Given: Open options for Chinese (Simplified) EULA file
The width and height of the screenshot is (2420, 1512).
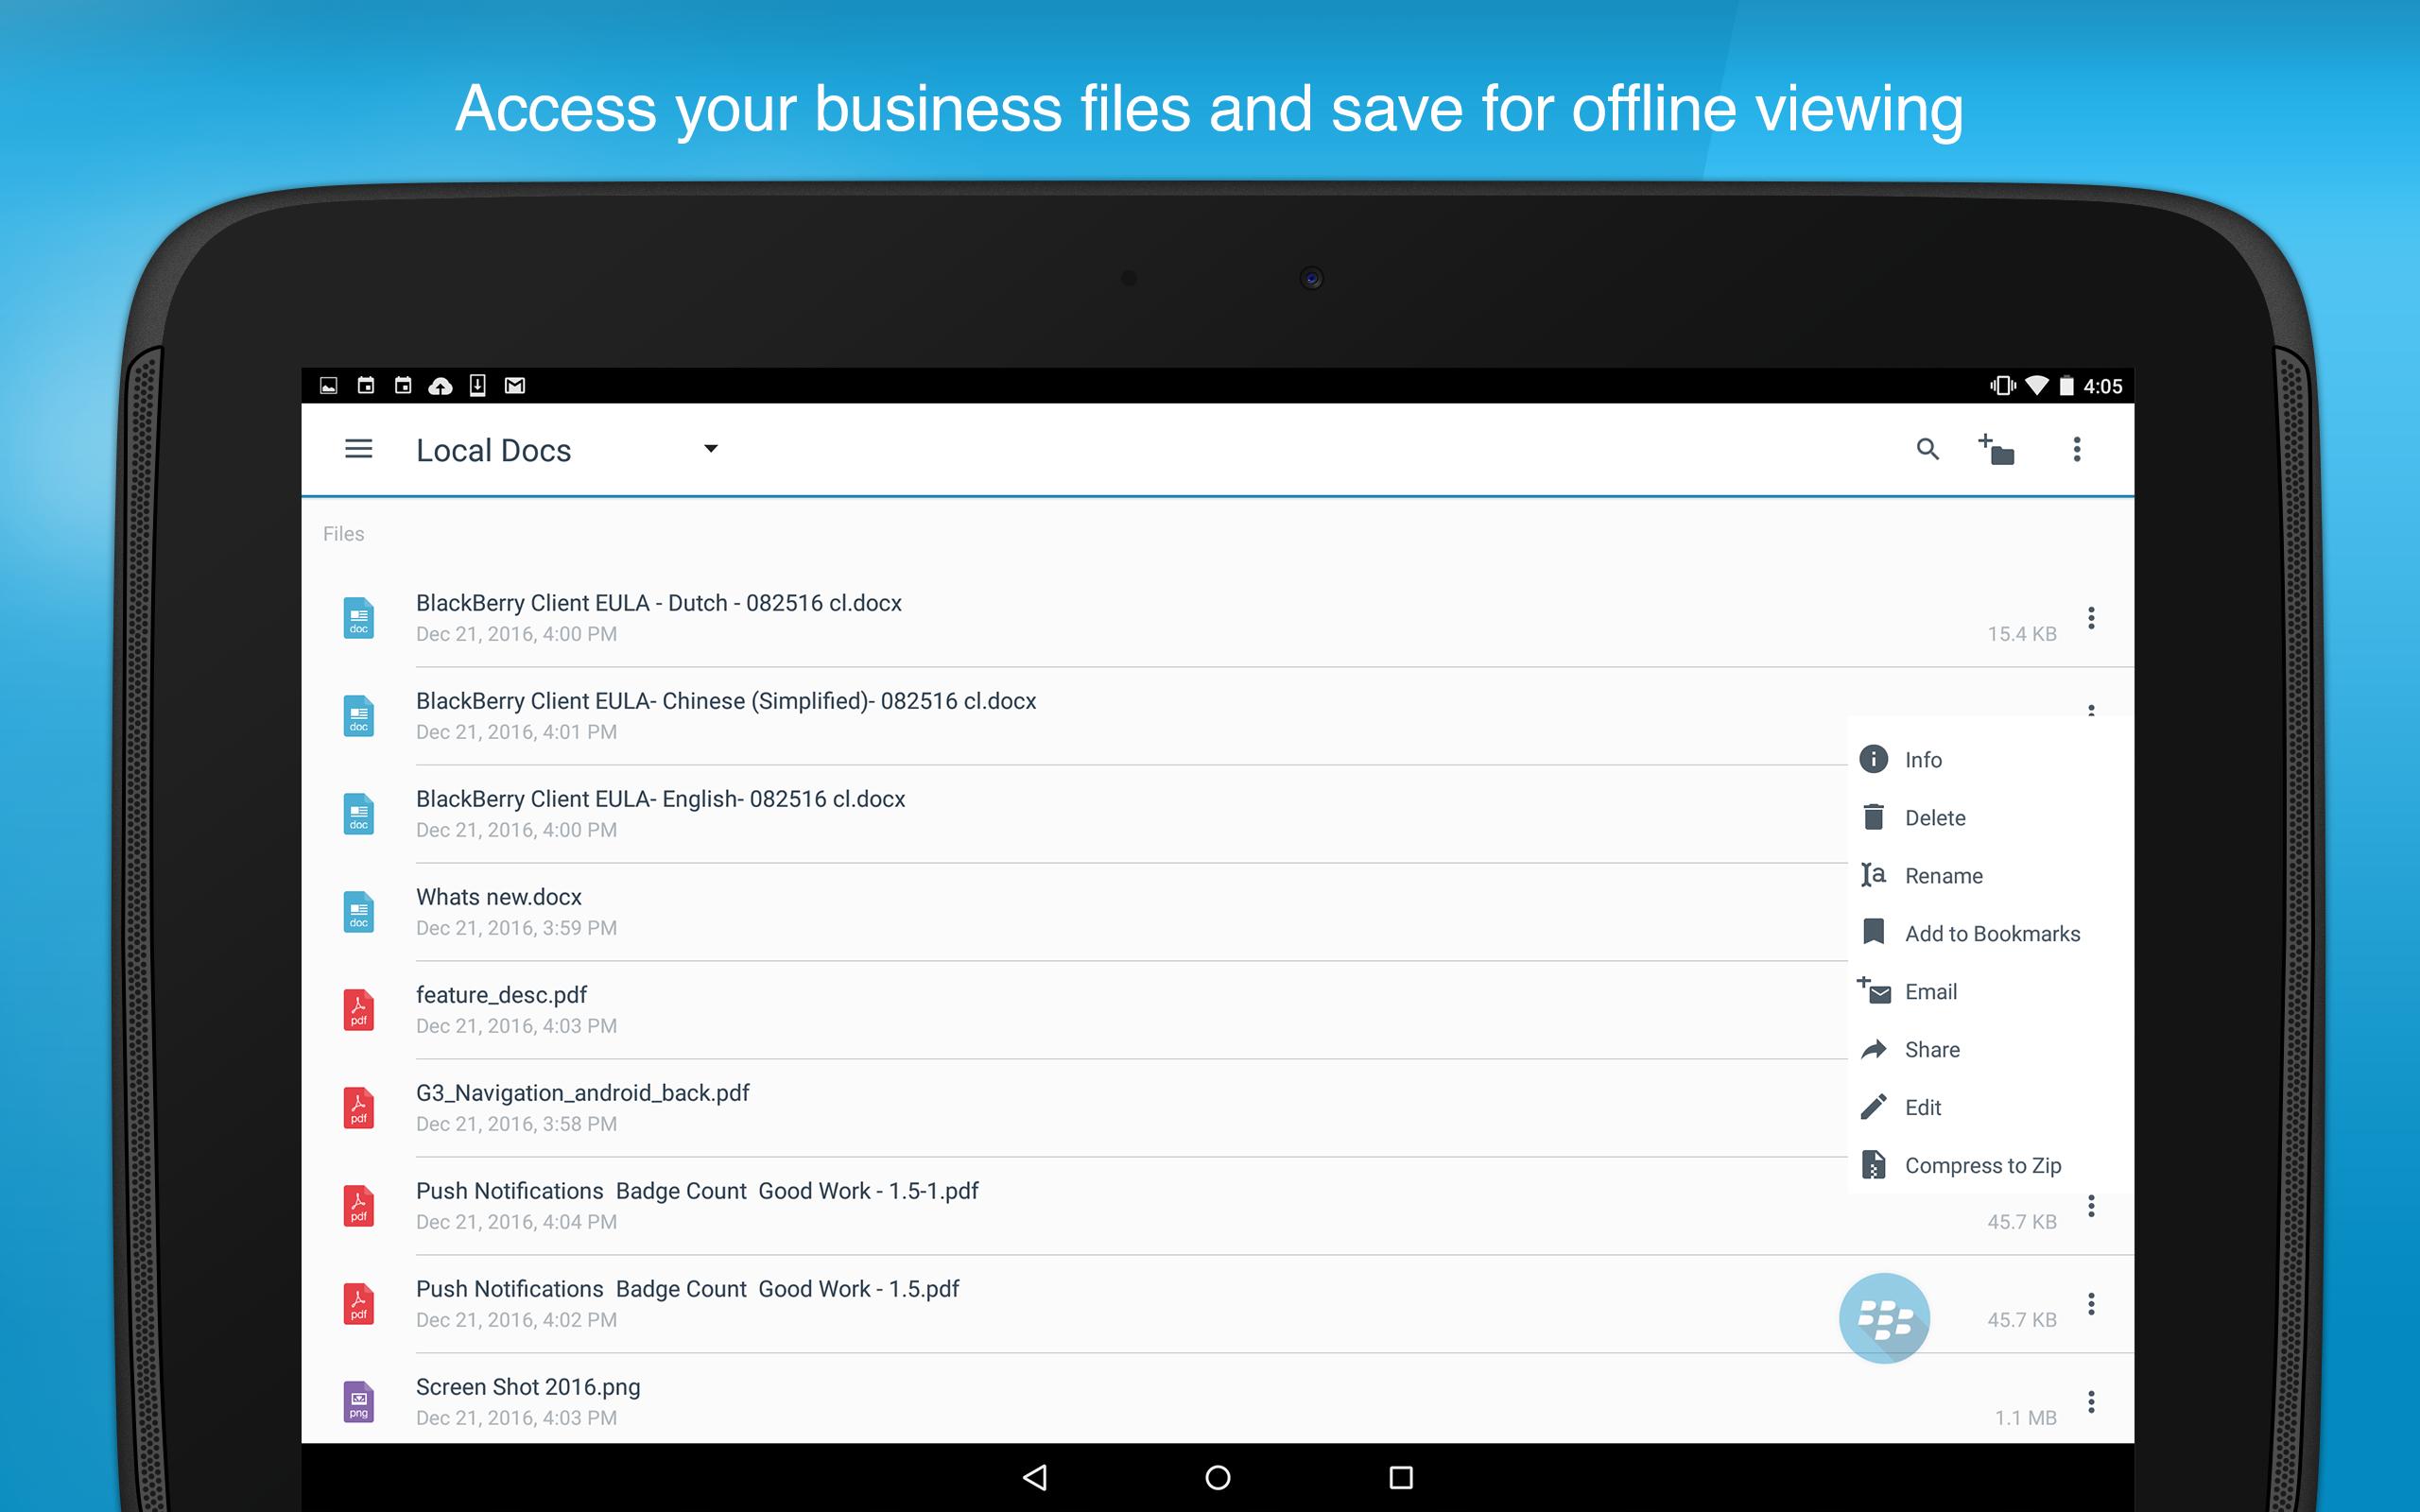Looking at the screenshot, I should pos(2090,711).
